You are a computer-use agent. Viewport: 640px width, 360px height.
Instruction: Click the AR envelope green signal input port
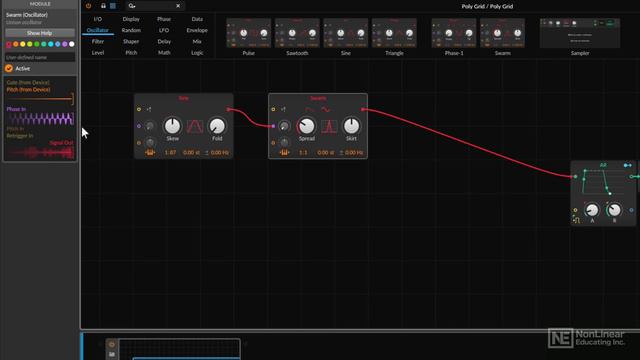(x=576, y=177)
